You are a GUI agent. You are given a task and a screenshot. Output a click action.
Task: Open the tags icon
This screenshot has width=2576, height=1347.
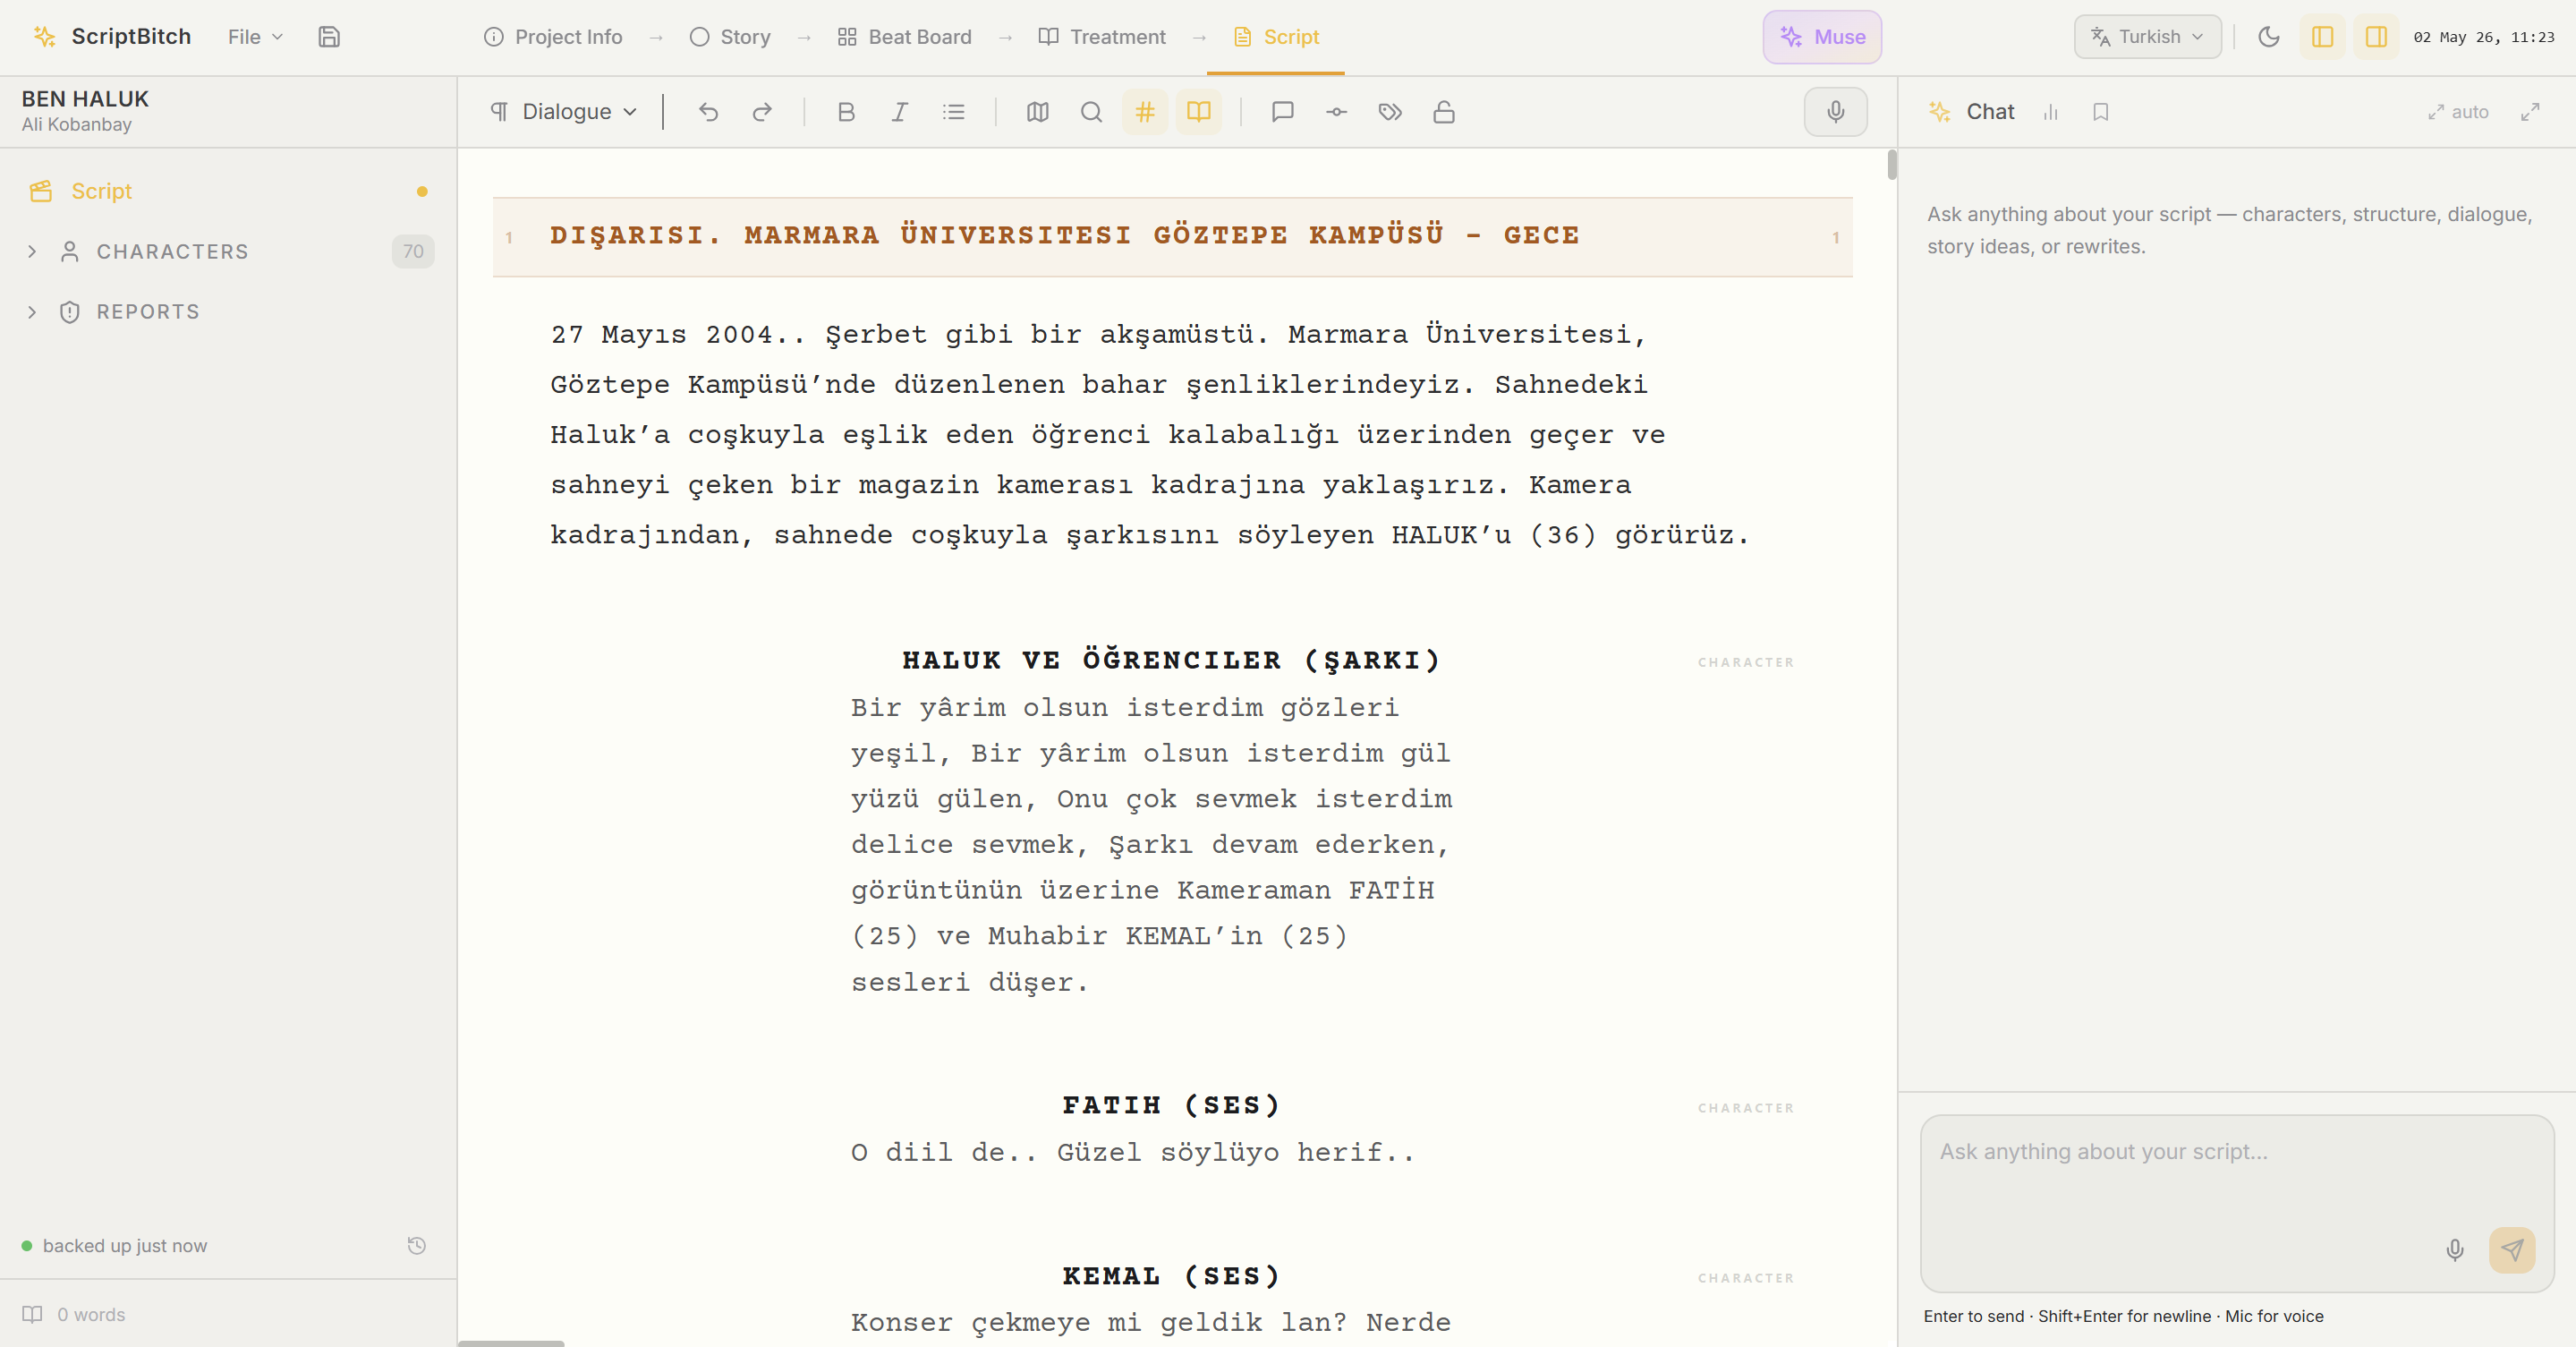click(1390, 112)
